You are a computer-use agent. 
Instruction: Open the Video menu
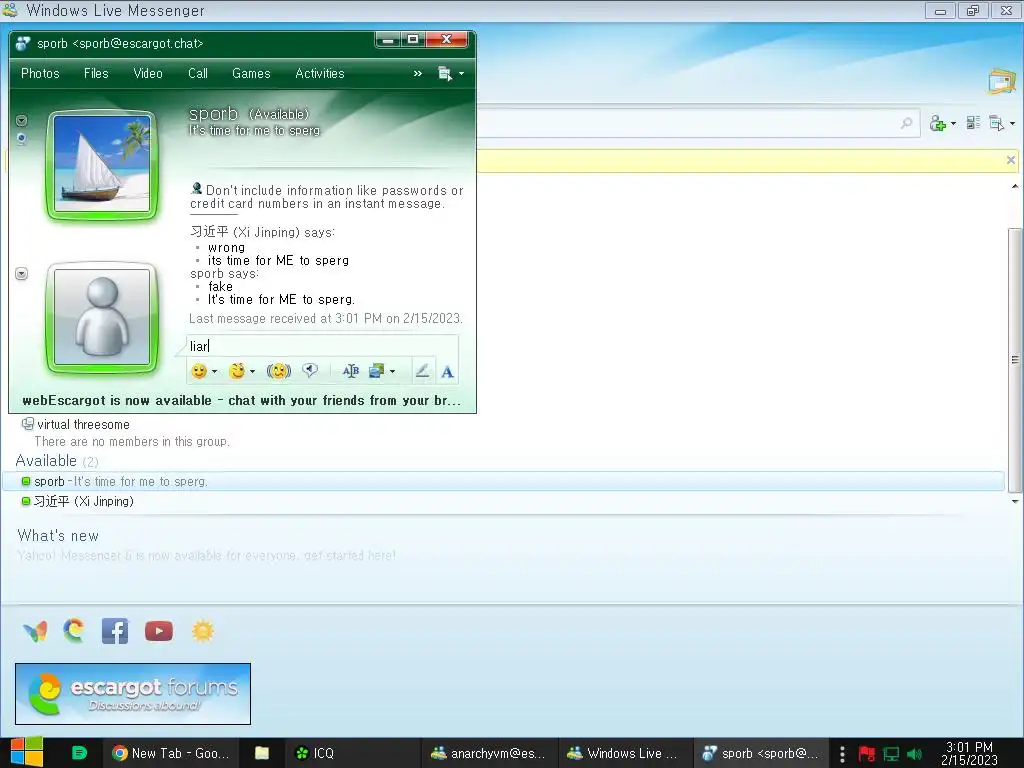tap(148, 74)
